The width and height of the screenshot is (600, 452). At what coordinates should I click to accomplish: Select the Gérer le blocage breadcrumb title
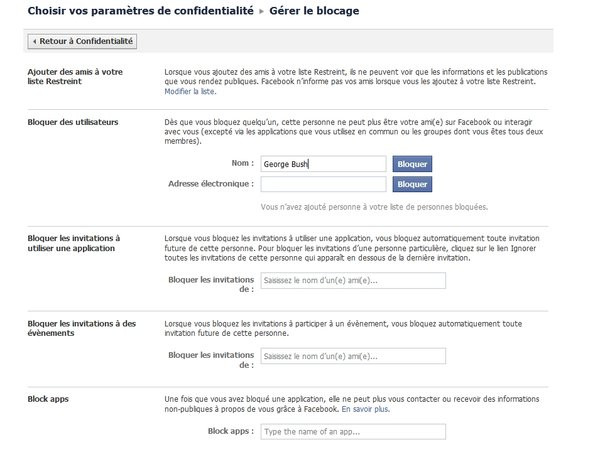click(x=314, y=11)
